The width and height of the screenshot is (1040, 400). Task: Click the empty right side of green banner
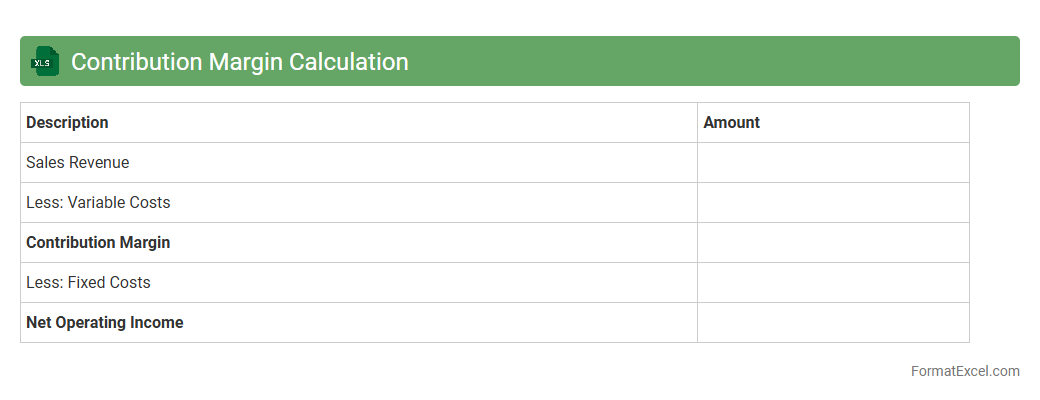click(x=750, y=62)
